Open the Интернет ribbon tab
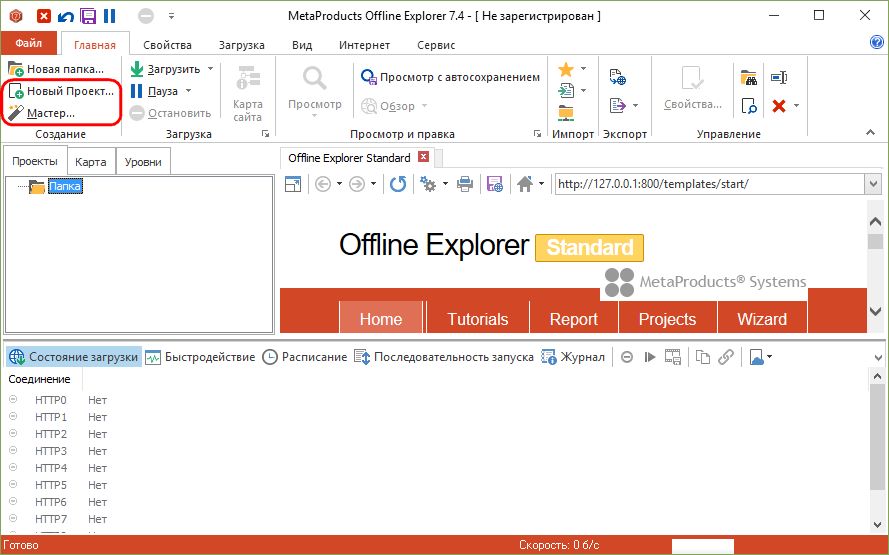The height and width of the screenshot is (555, 889). (365, 45)
